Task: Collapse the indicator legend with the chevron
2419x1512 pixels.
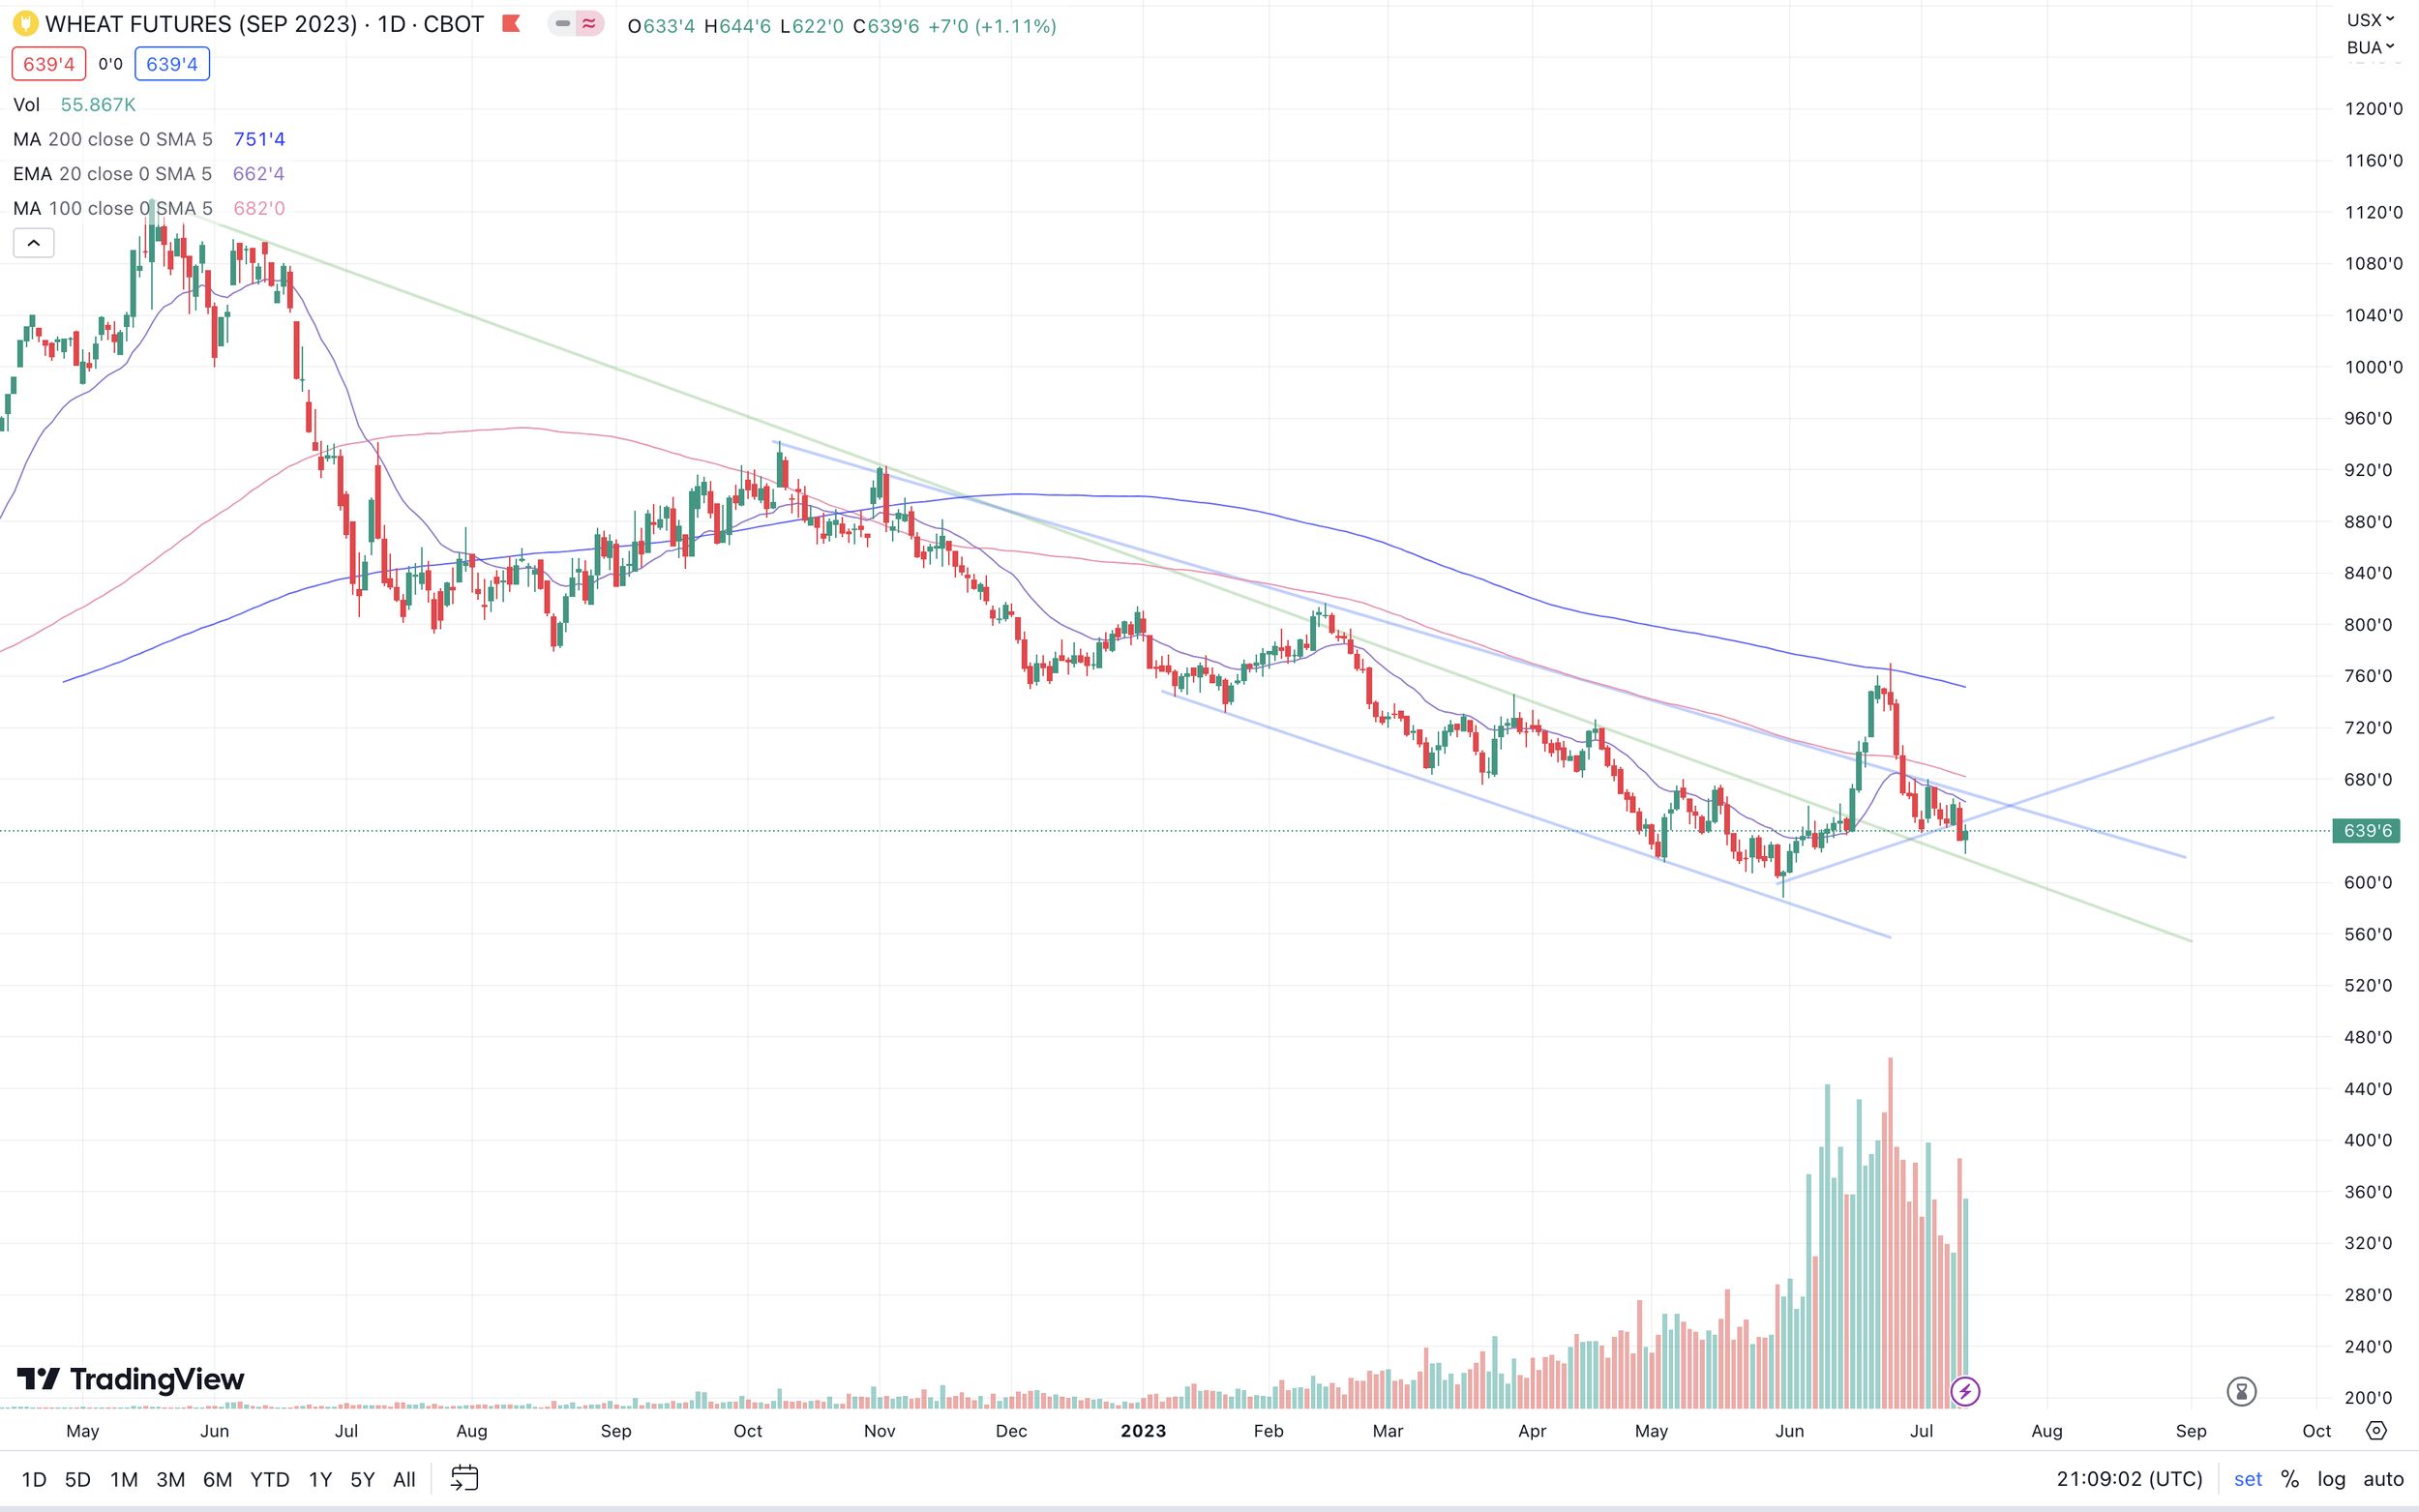Action: tap(33, 243)
